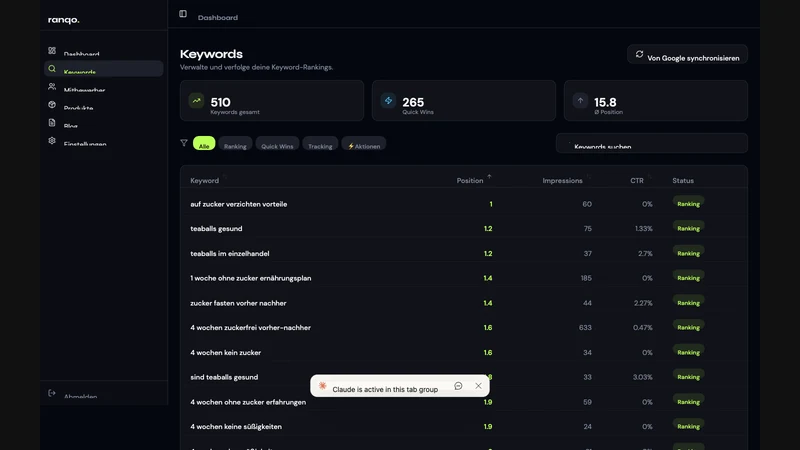Viewport: 800px width, 450px height.
Task: Click the Einstellungen gear icon
Action: (x=52, y=140)
